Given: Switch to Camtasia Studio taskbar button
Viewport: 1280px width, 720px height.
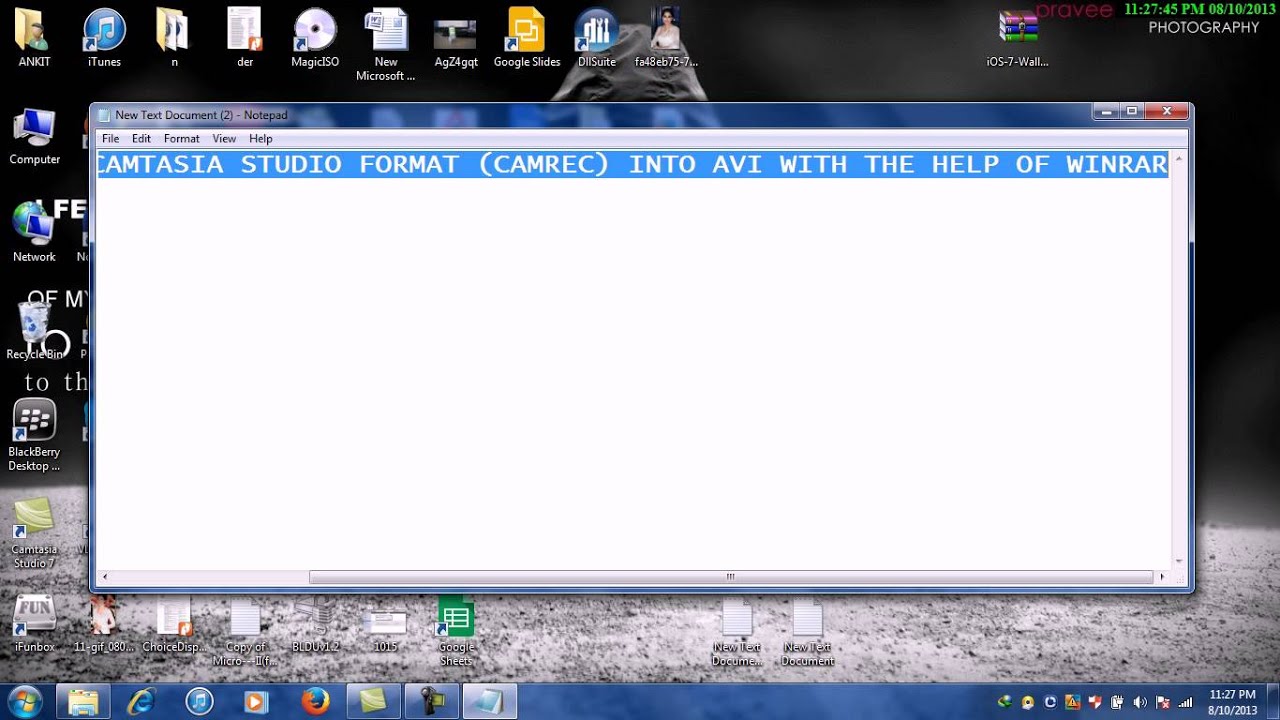Looking at the screenshot, I should pyautogui.click(x=373, y=701).
